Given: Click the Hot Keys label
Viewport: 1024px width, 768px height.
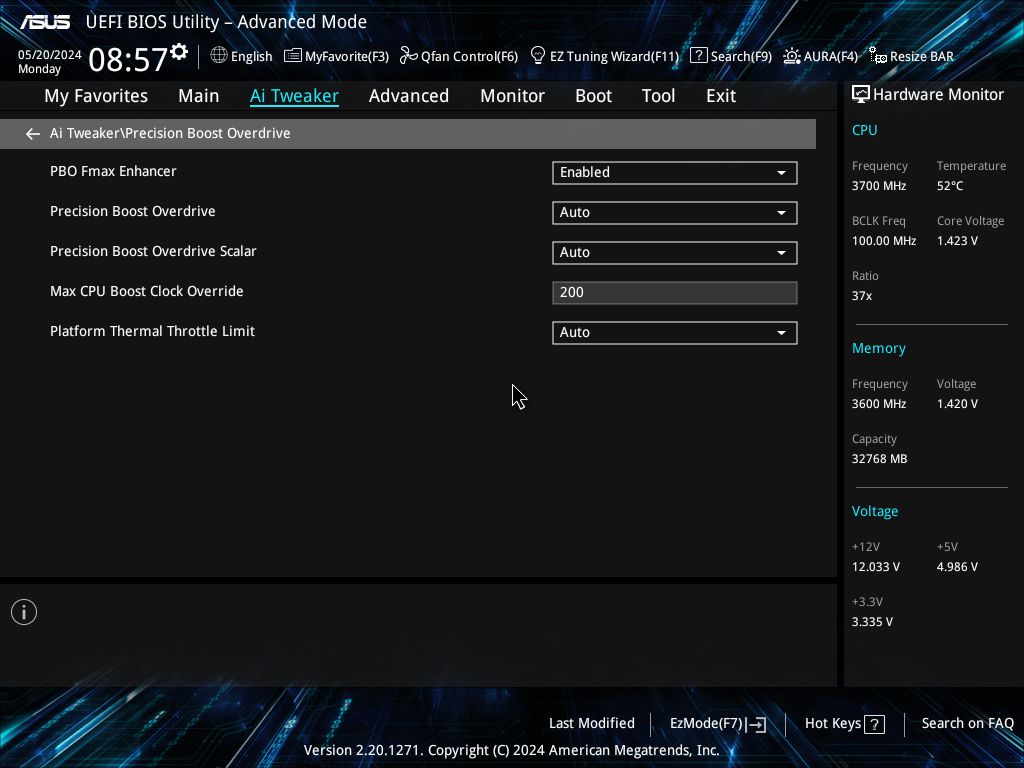Looking at the screenshot, I should point(833,723).
